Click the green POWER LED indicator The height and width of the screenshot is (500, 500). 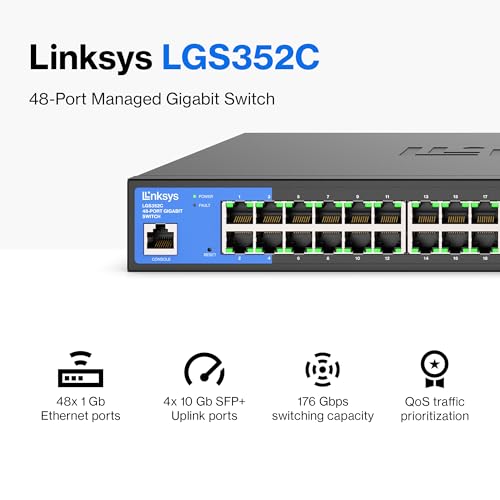[195, 196]
